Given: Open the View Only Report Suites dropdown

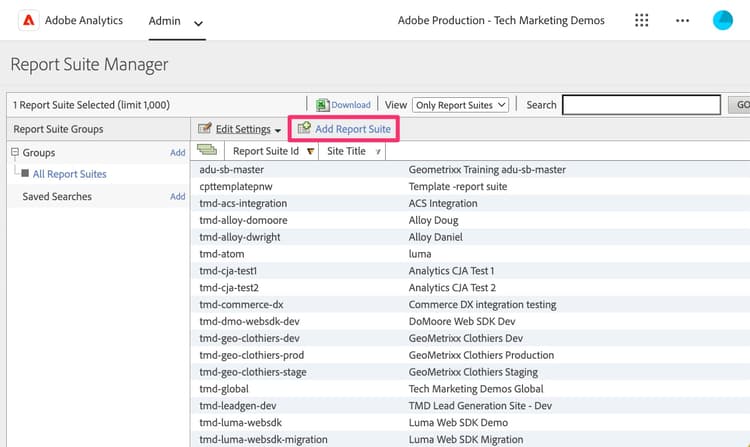Looking at the screenshot, I should point(460,105).
